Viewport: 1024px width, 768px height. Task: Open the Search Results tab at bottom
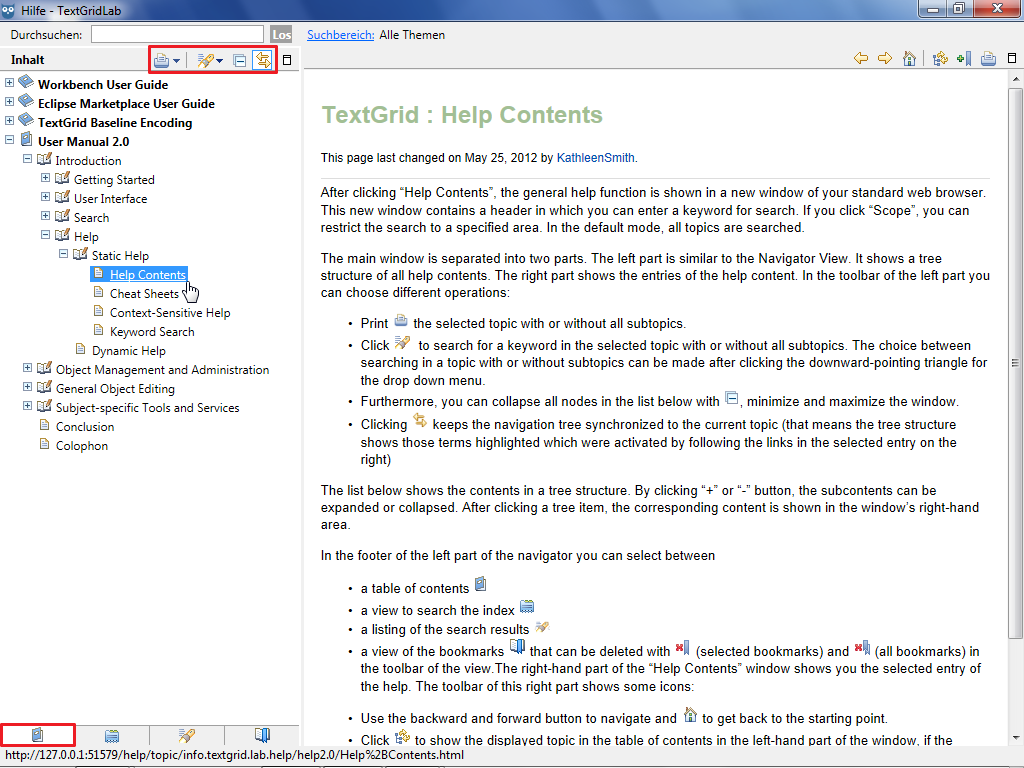coord(187,736)
